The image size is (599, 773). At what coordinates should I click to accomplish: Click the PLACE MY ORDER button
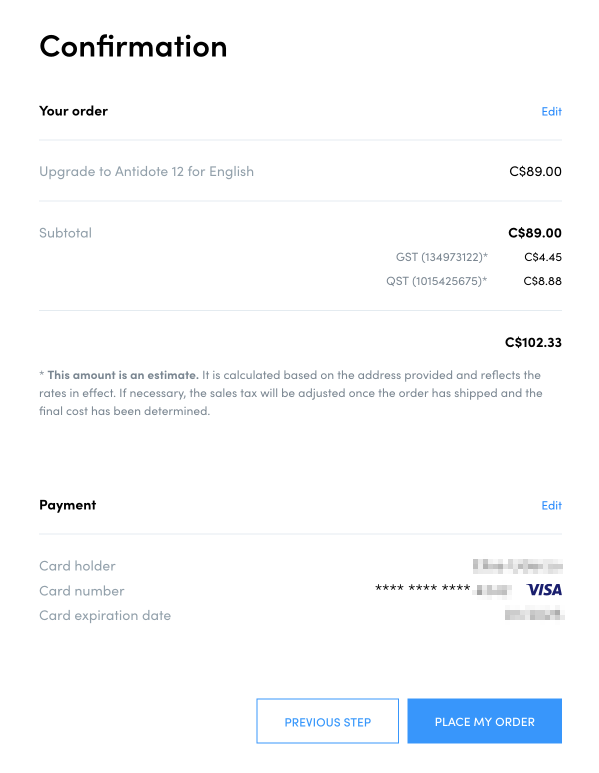484,721
